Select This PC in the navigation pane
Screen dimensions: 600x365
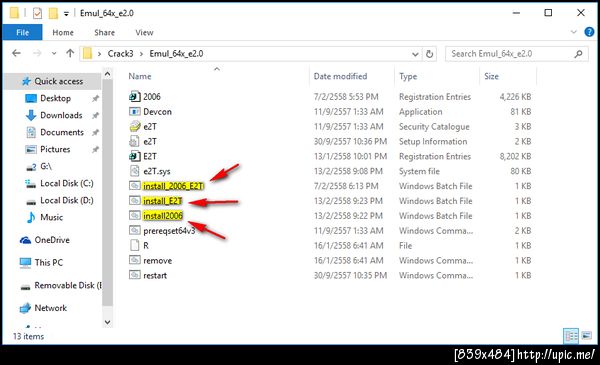tap(49, 262)
